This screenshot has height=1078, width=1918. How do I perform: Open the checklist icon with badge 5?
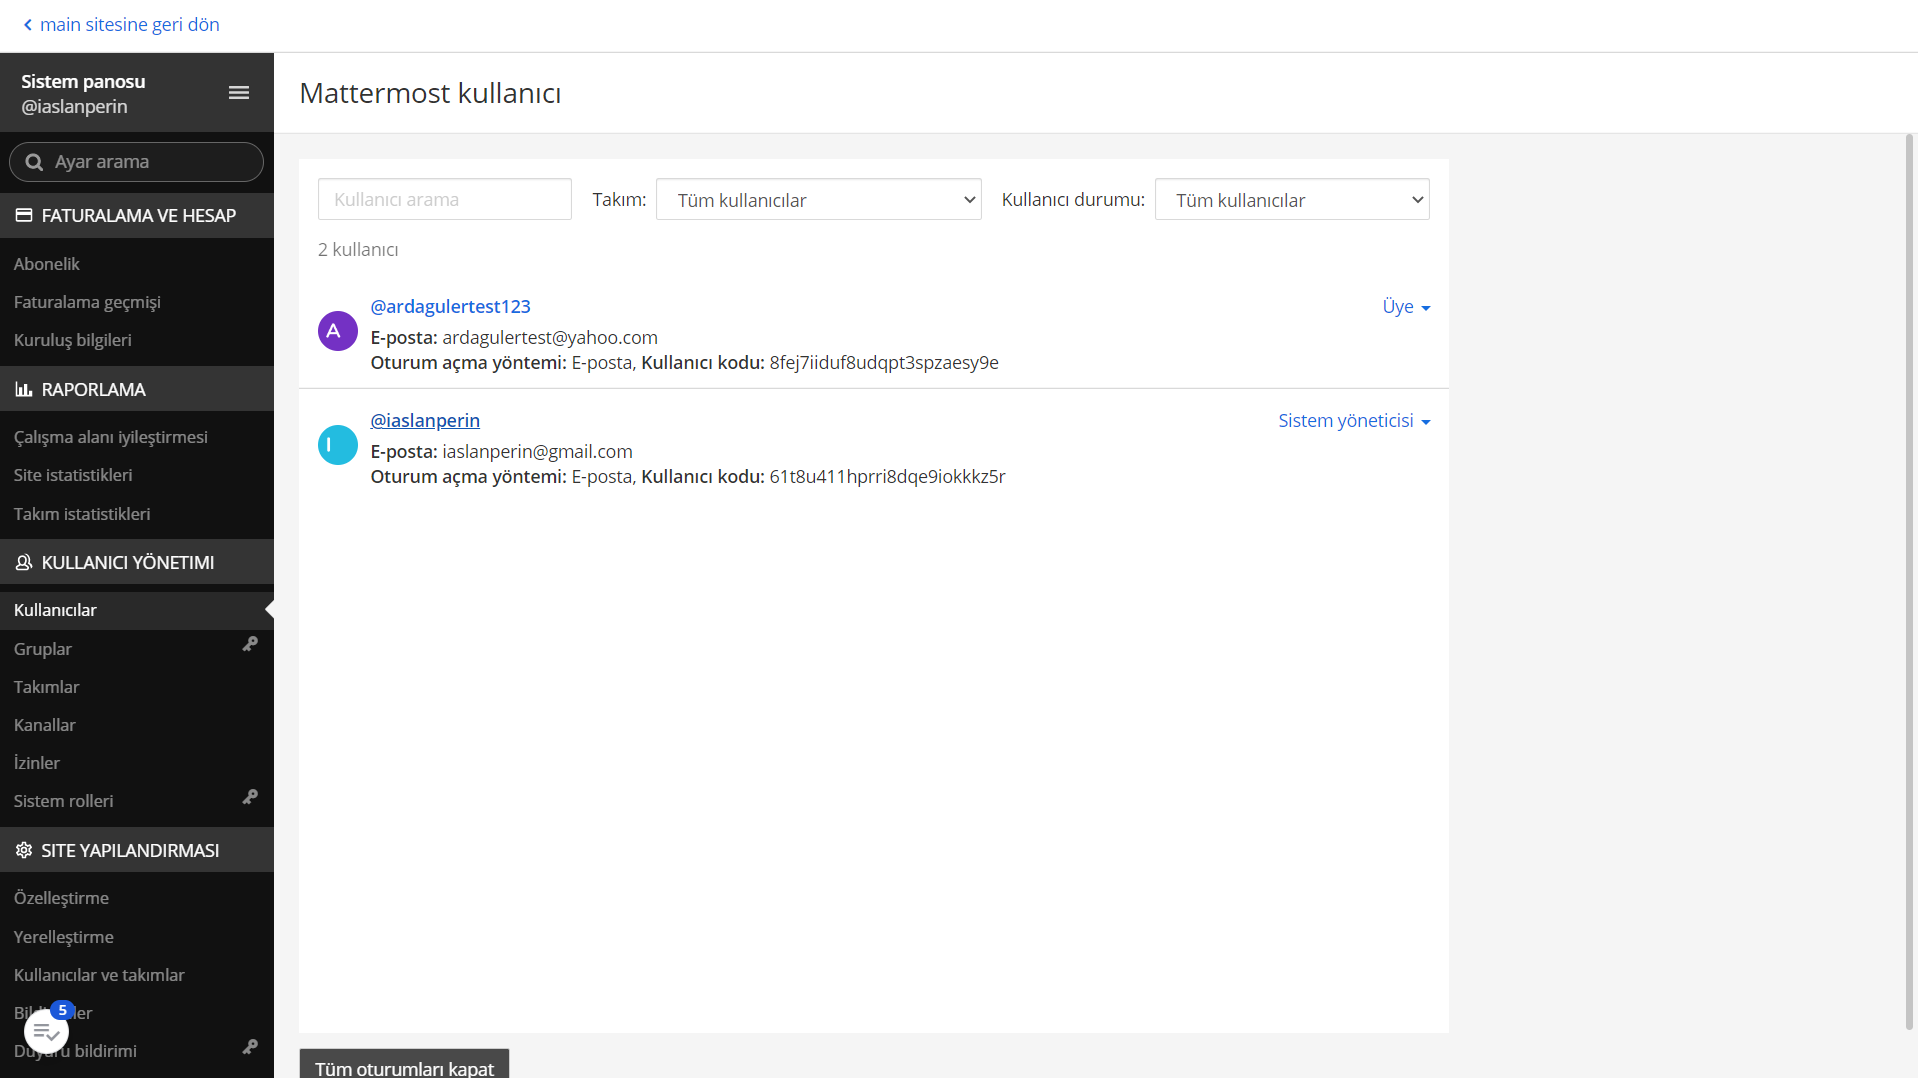pos(46,1030)
